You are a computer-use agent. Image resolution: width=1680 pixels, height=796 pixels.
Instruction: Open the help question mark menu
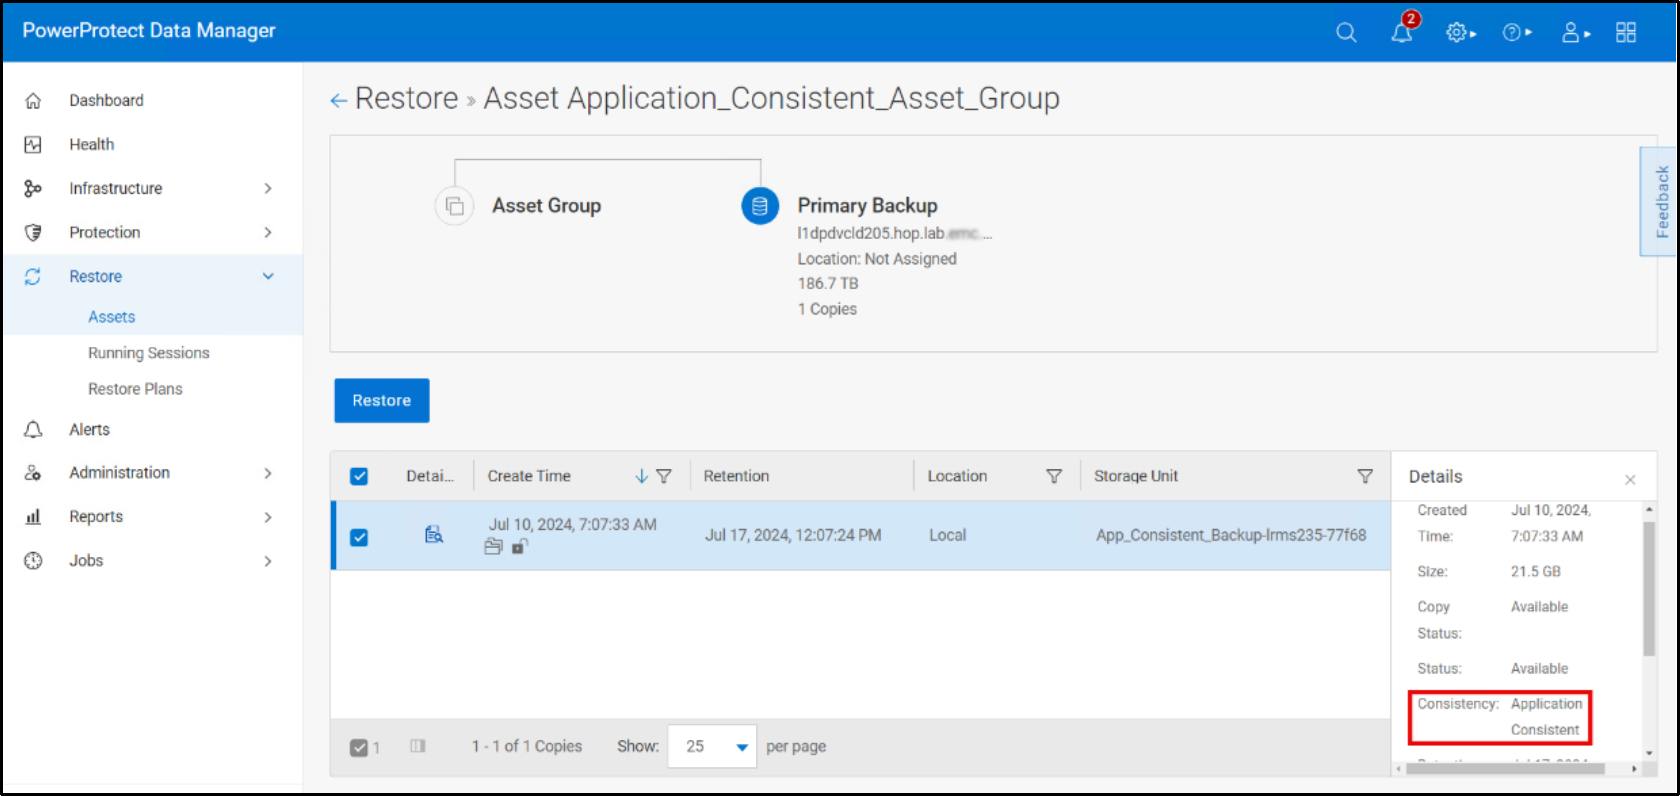(x=1516, y=32)
